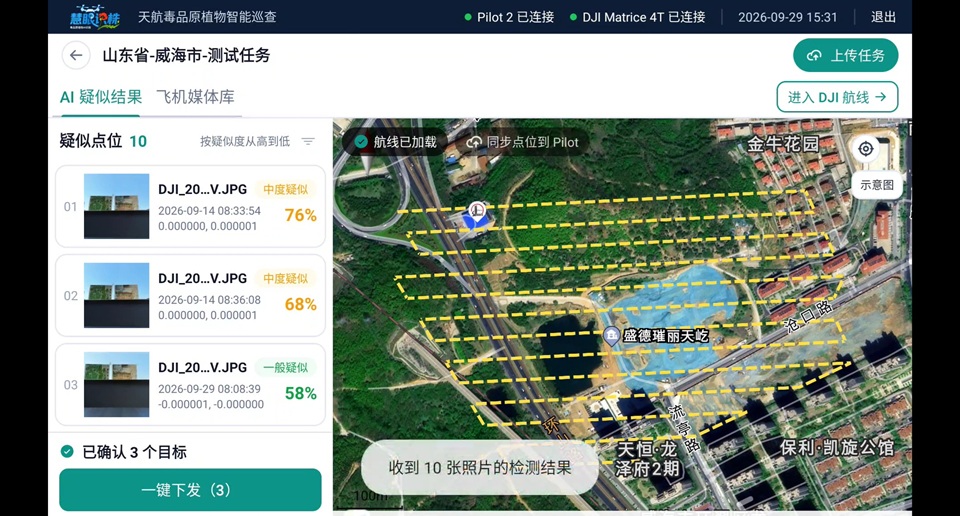Click the 中度疑似 tag on result 01
The height and width of the screenshot is (516, 960).
click(285, 189)
